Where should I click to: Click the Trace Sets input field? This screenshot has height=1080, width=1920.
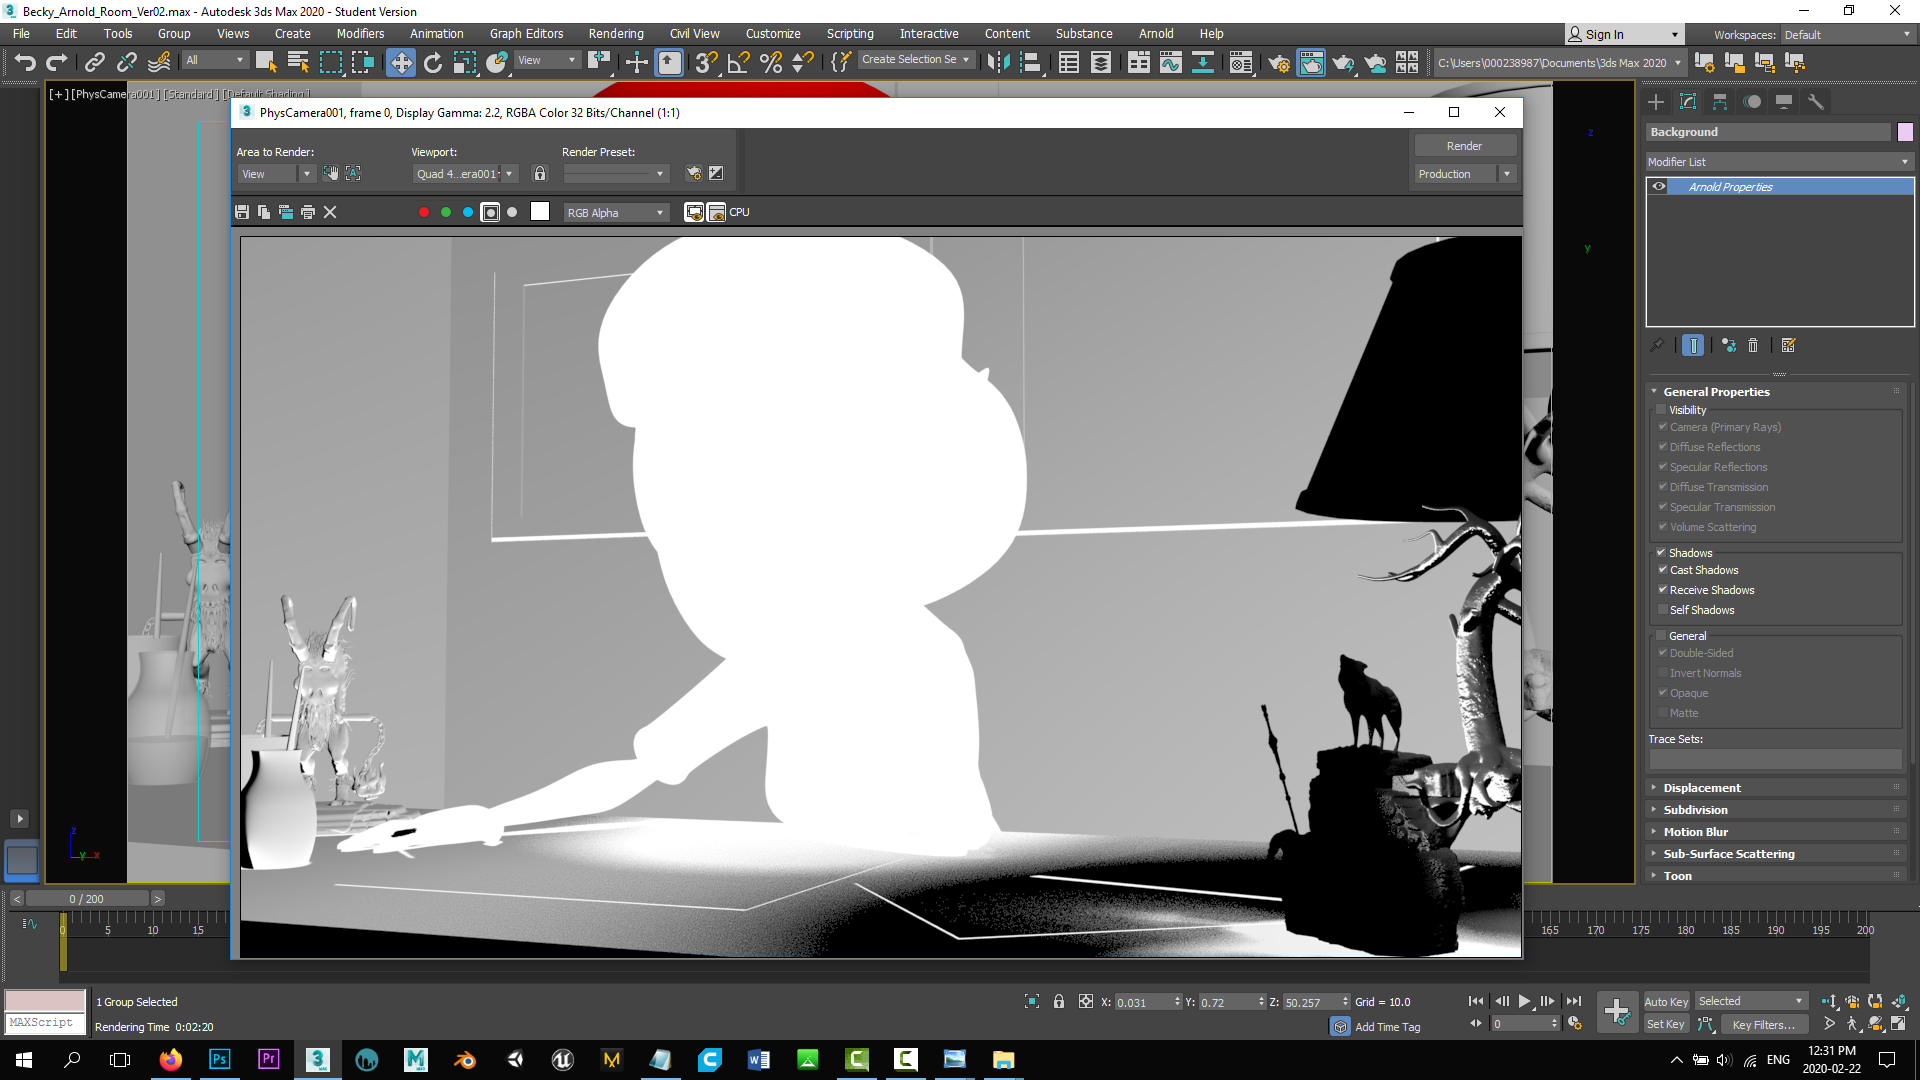click(1775, 760)
